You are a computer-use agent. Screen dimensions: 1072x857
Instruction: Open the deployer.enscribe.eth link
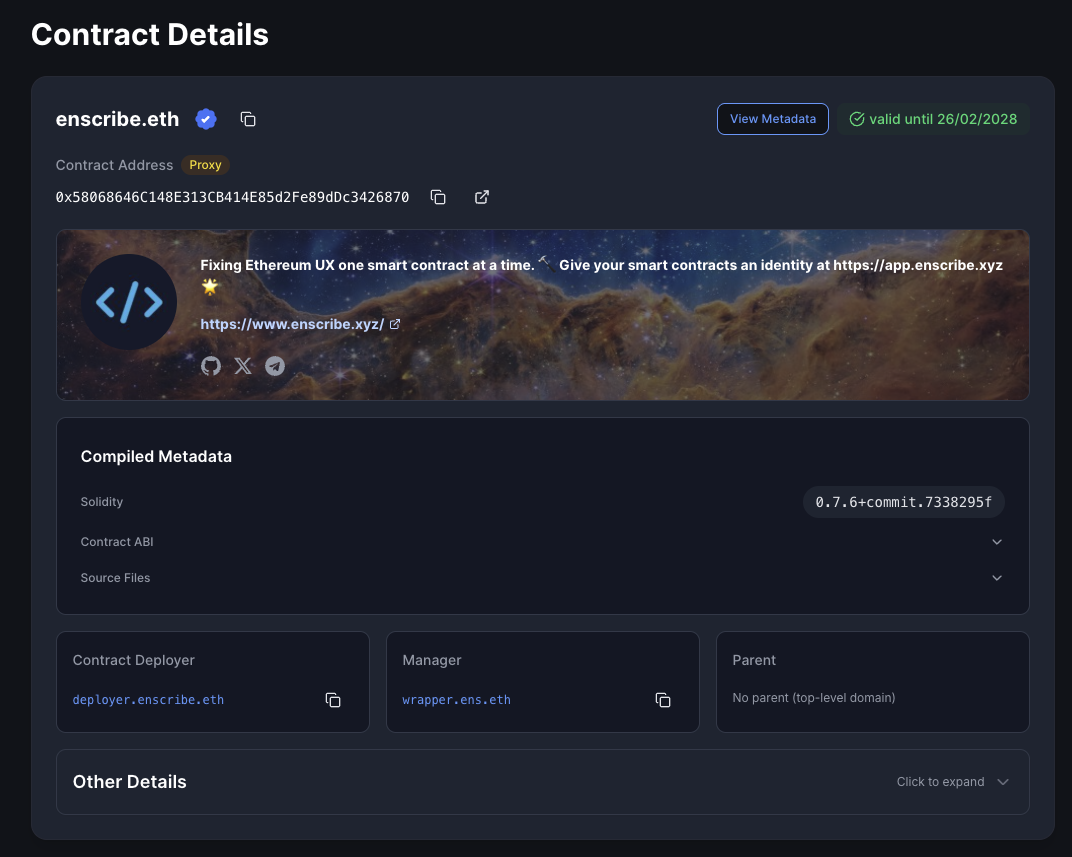[x=148, y=700]
